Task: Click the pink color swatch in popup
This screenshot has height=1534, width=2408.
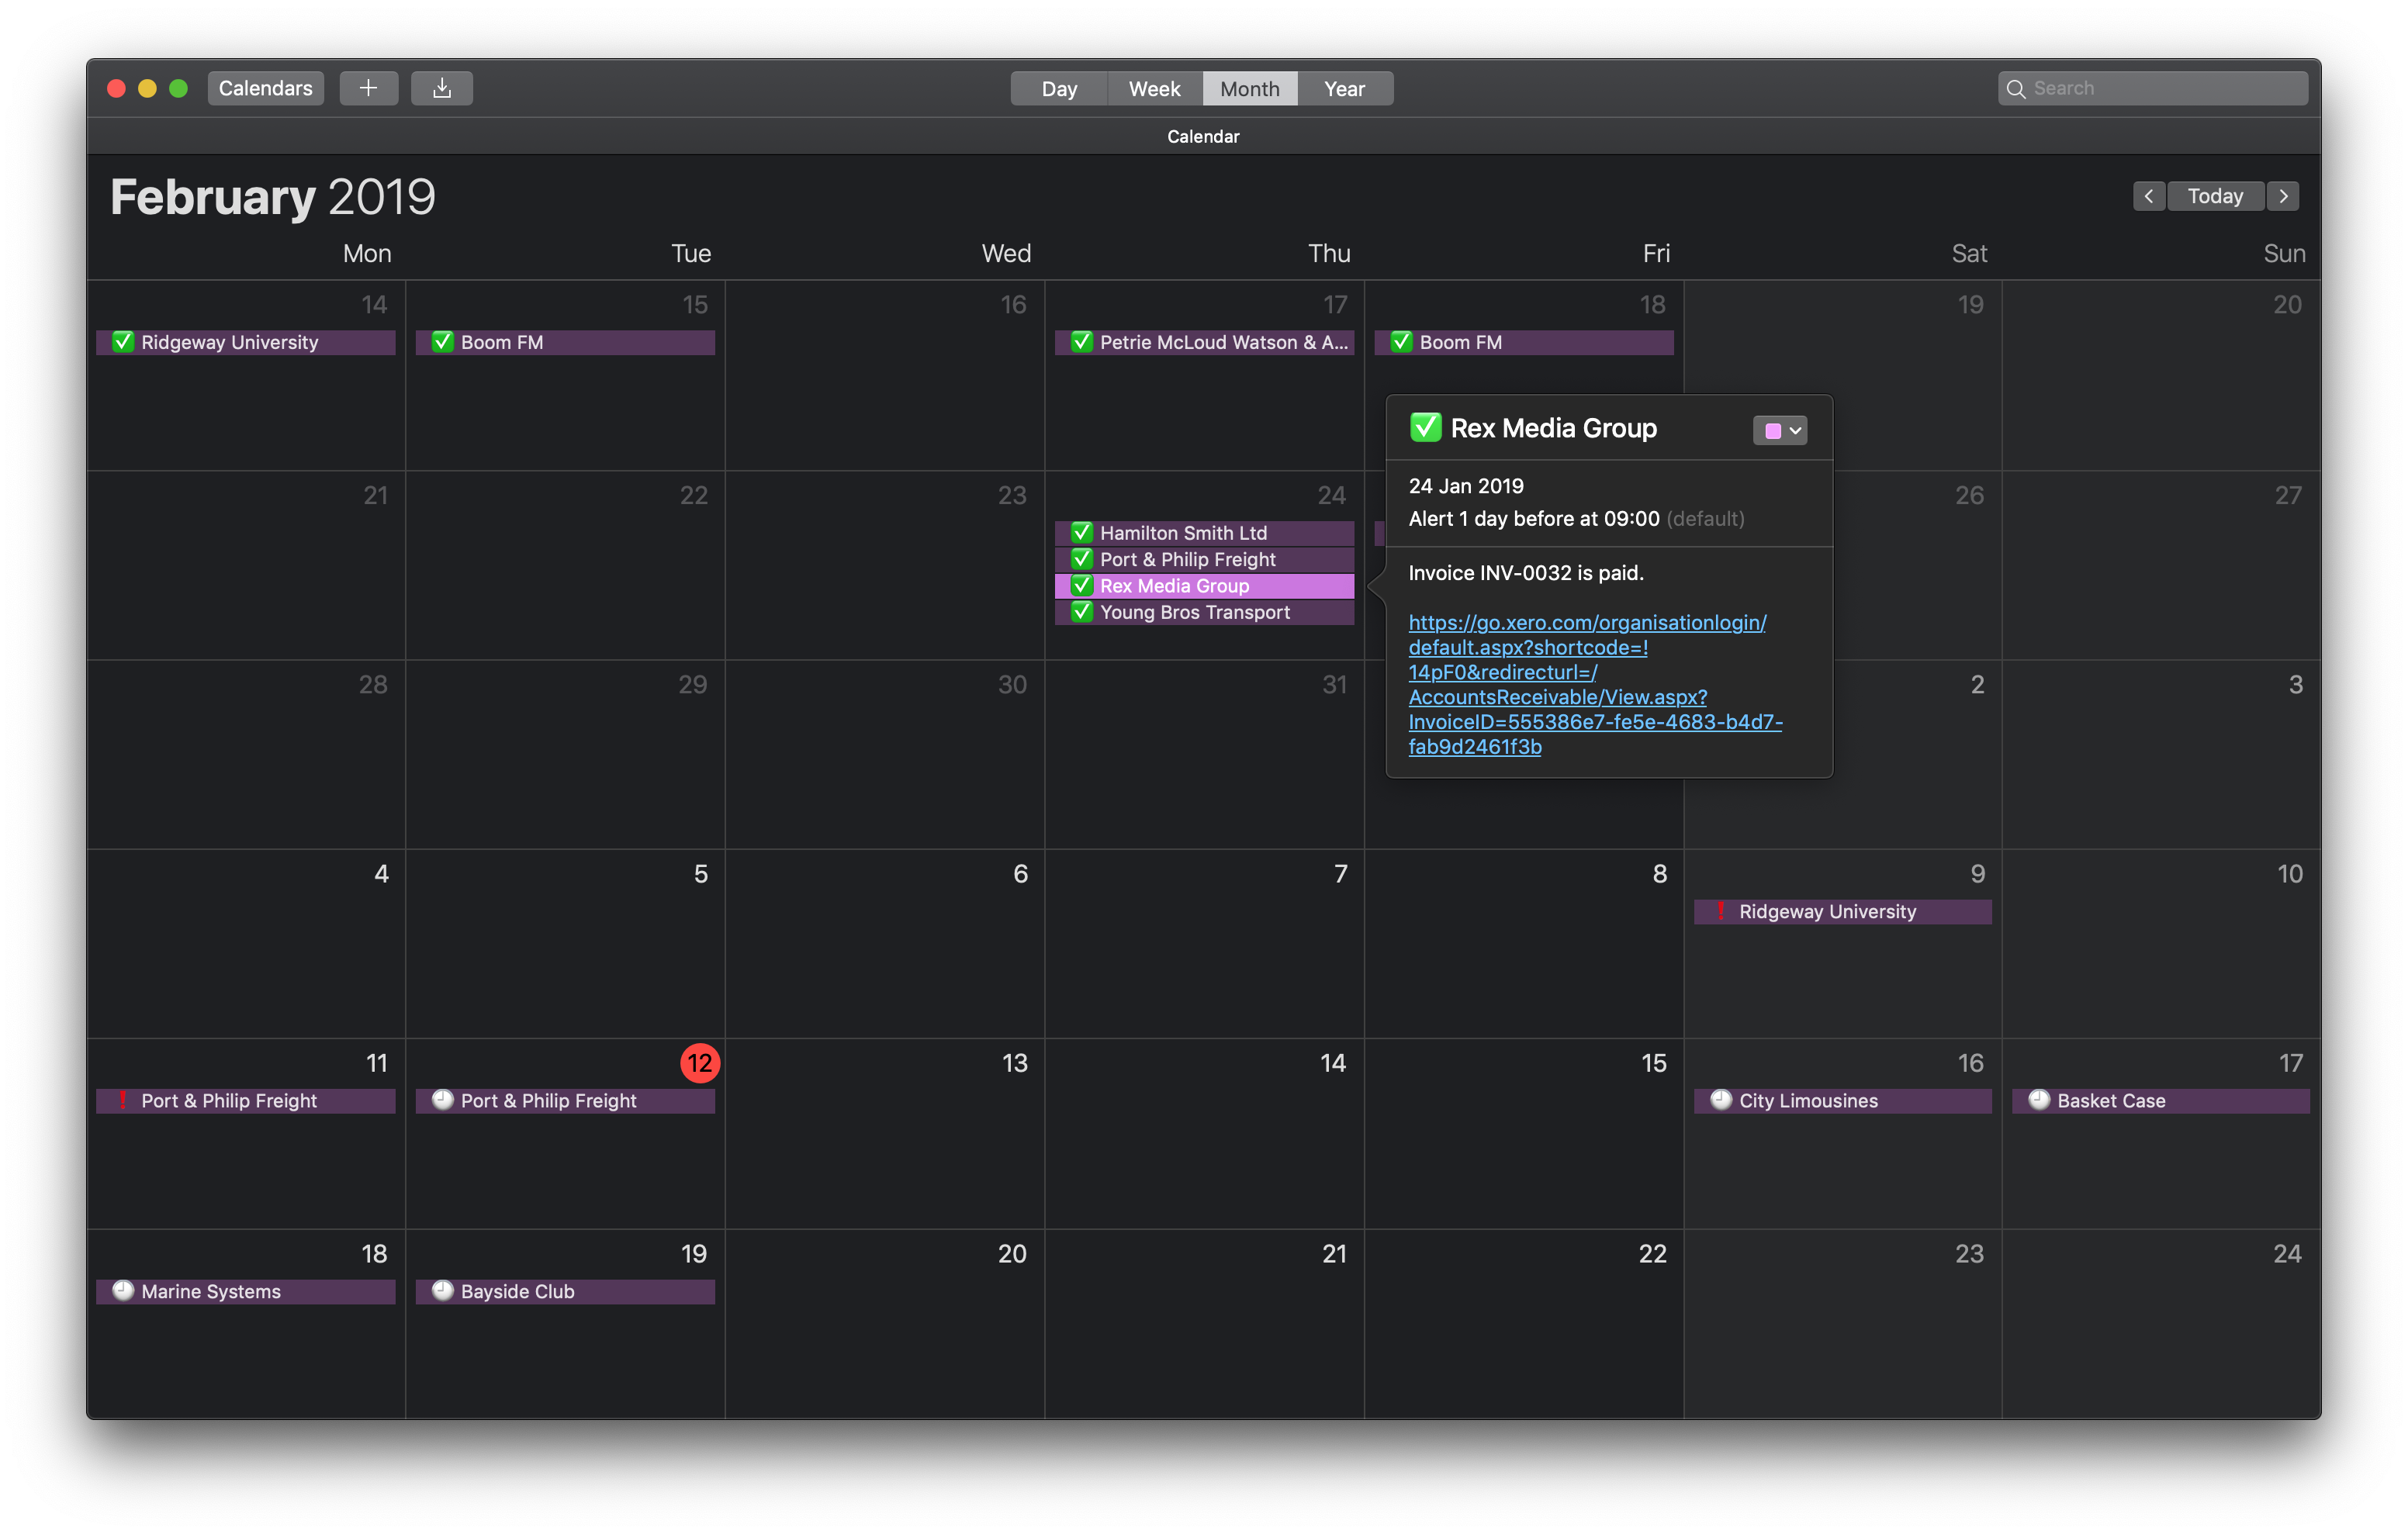Action: (1772, 431)
